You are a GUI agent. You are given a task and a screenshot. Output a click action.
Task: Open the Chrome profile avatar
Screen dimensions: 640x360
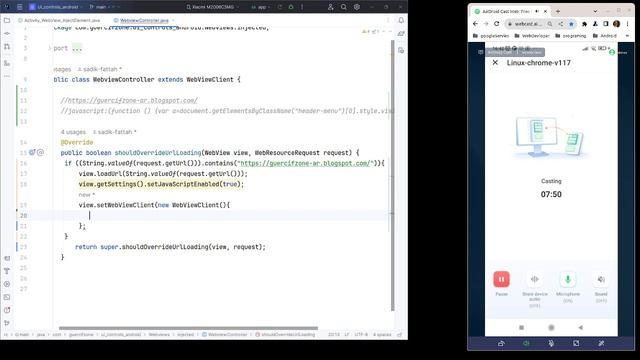(x=616, y=24)
